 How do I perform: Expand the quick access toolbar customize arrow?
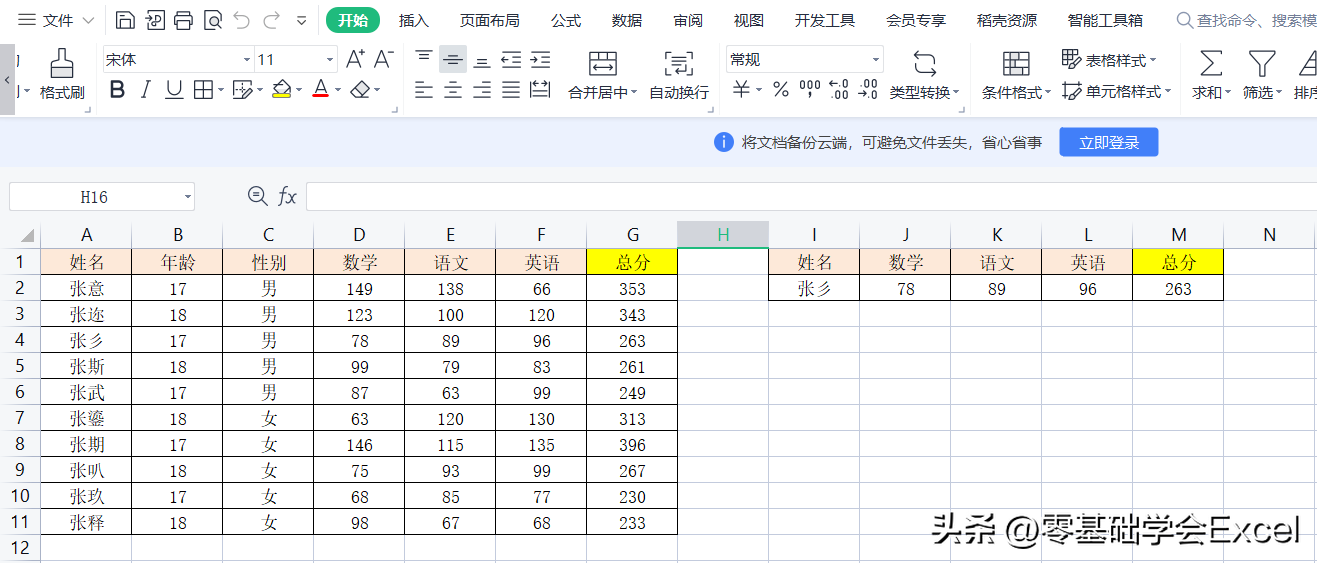tap(302, 20)
